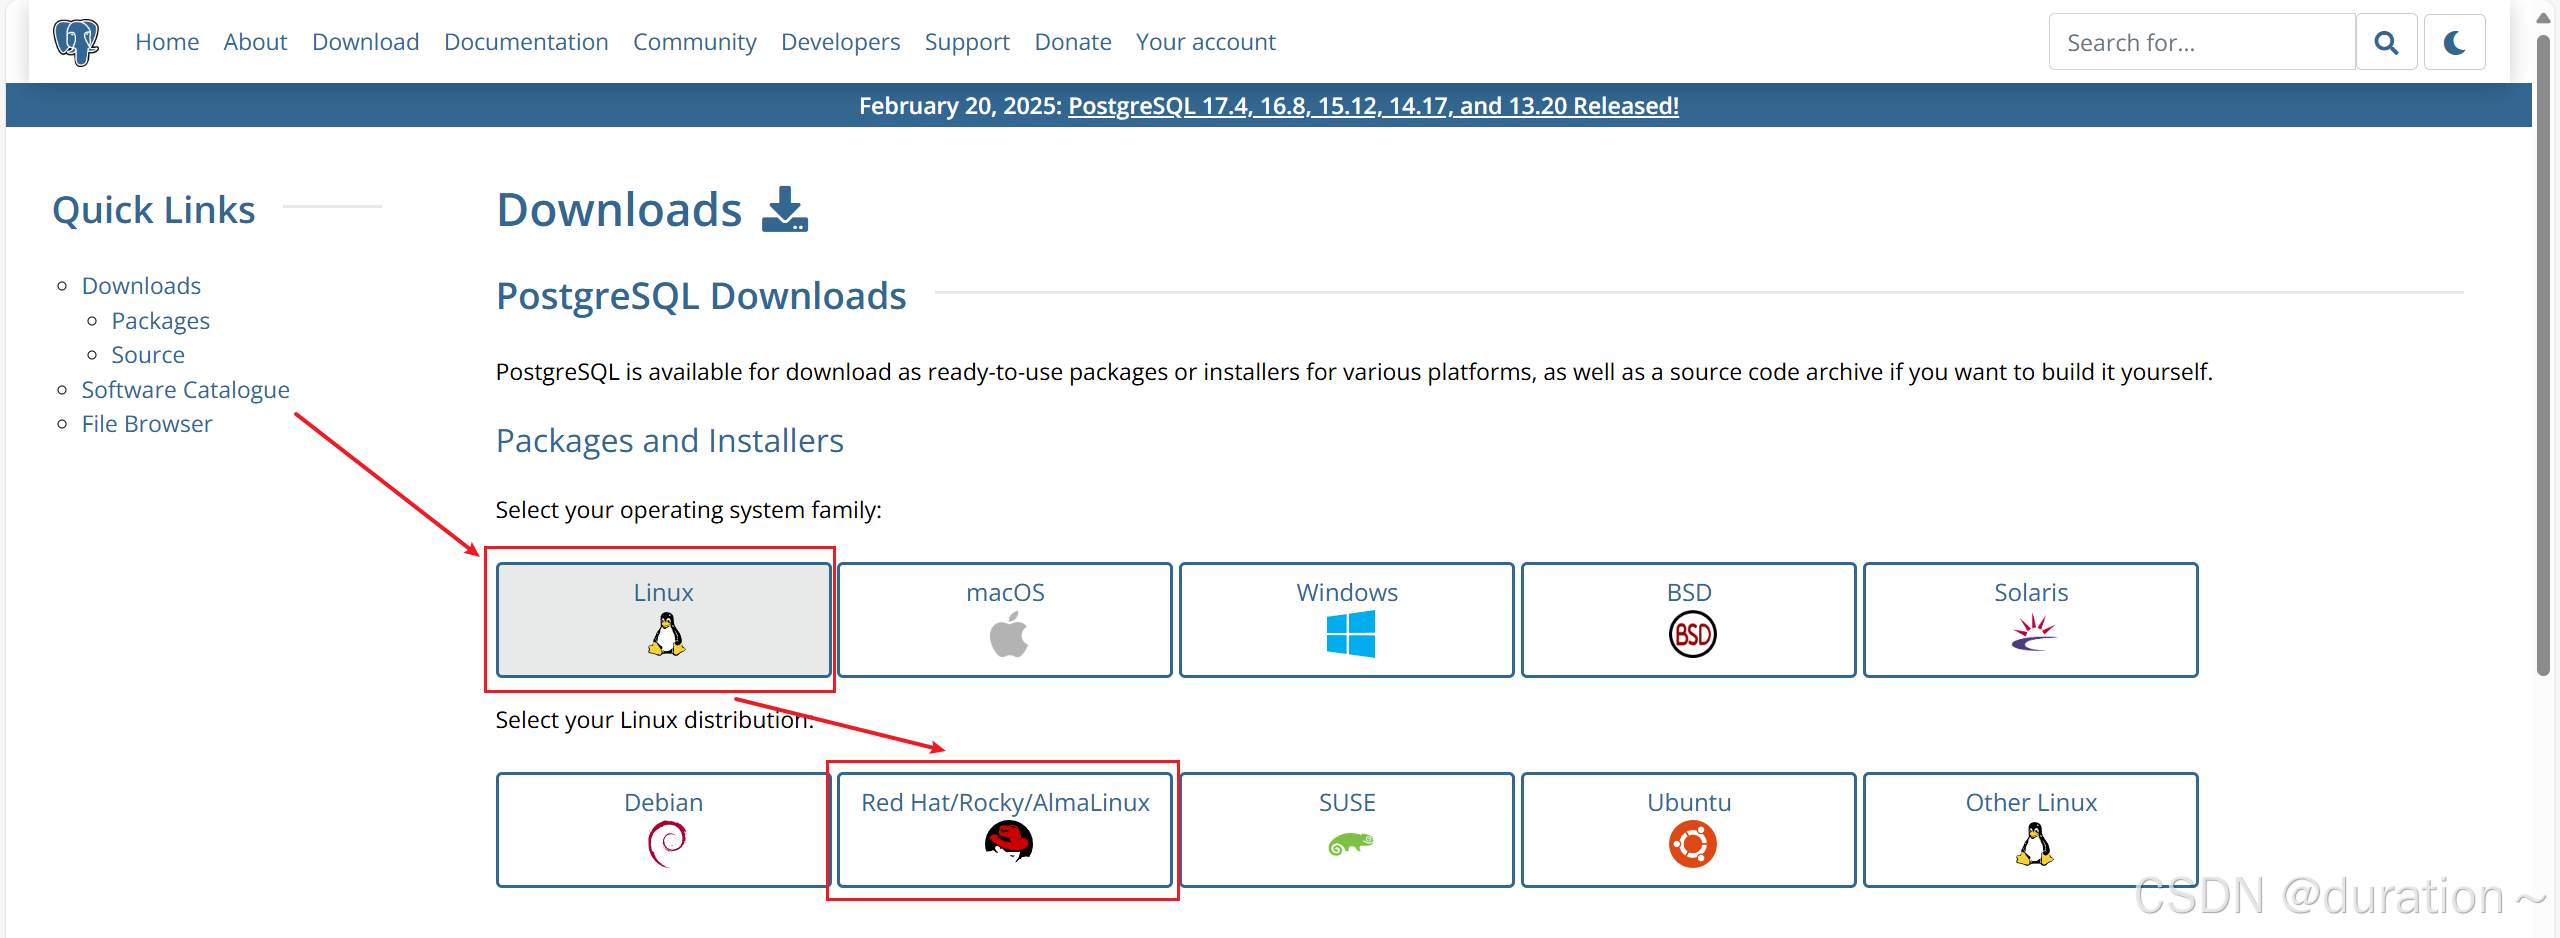Click the download icon beside Downloads heading
The width and height of the screenshot is (2560, 938).
coord(785,210)
